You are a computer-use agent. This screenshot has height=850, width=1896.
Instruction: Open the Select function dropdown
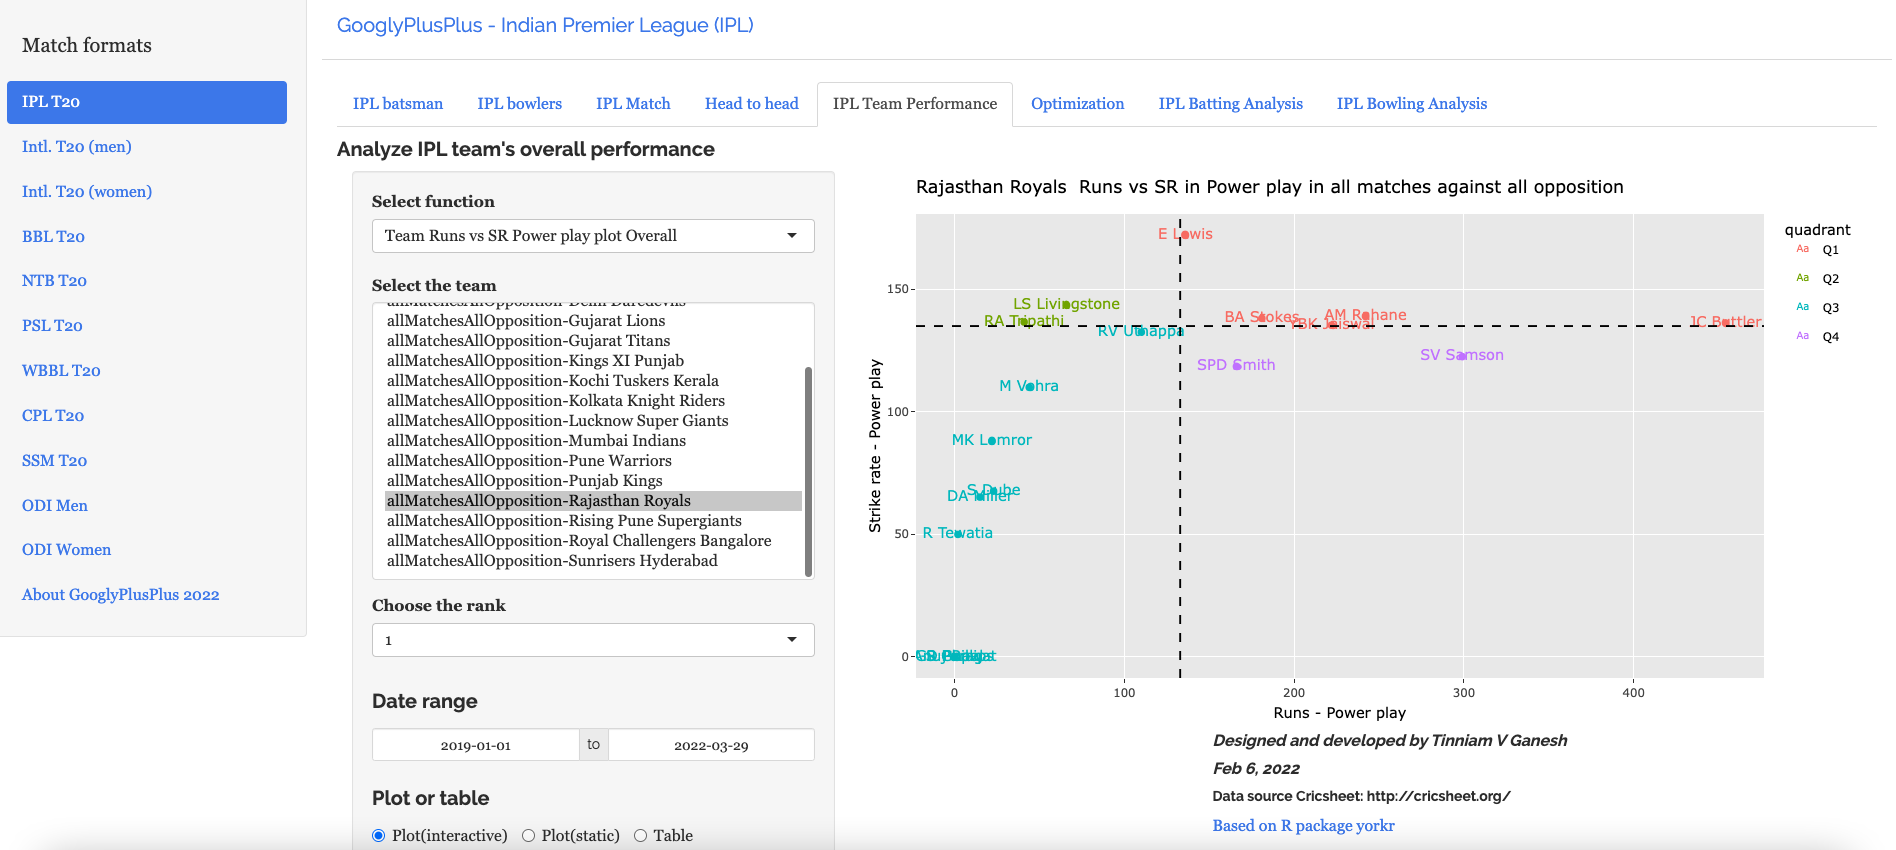tap(592, 236)
